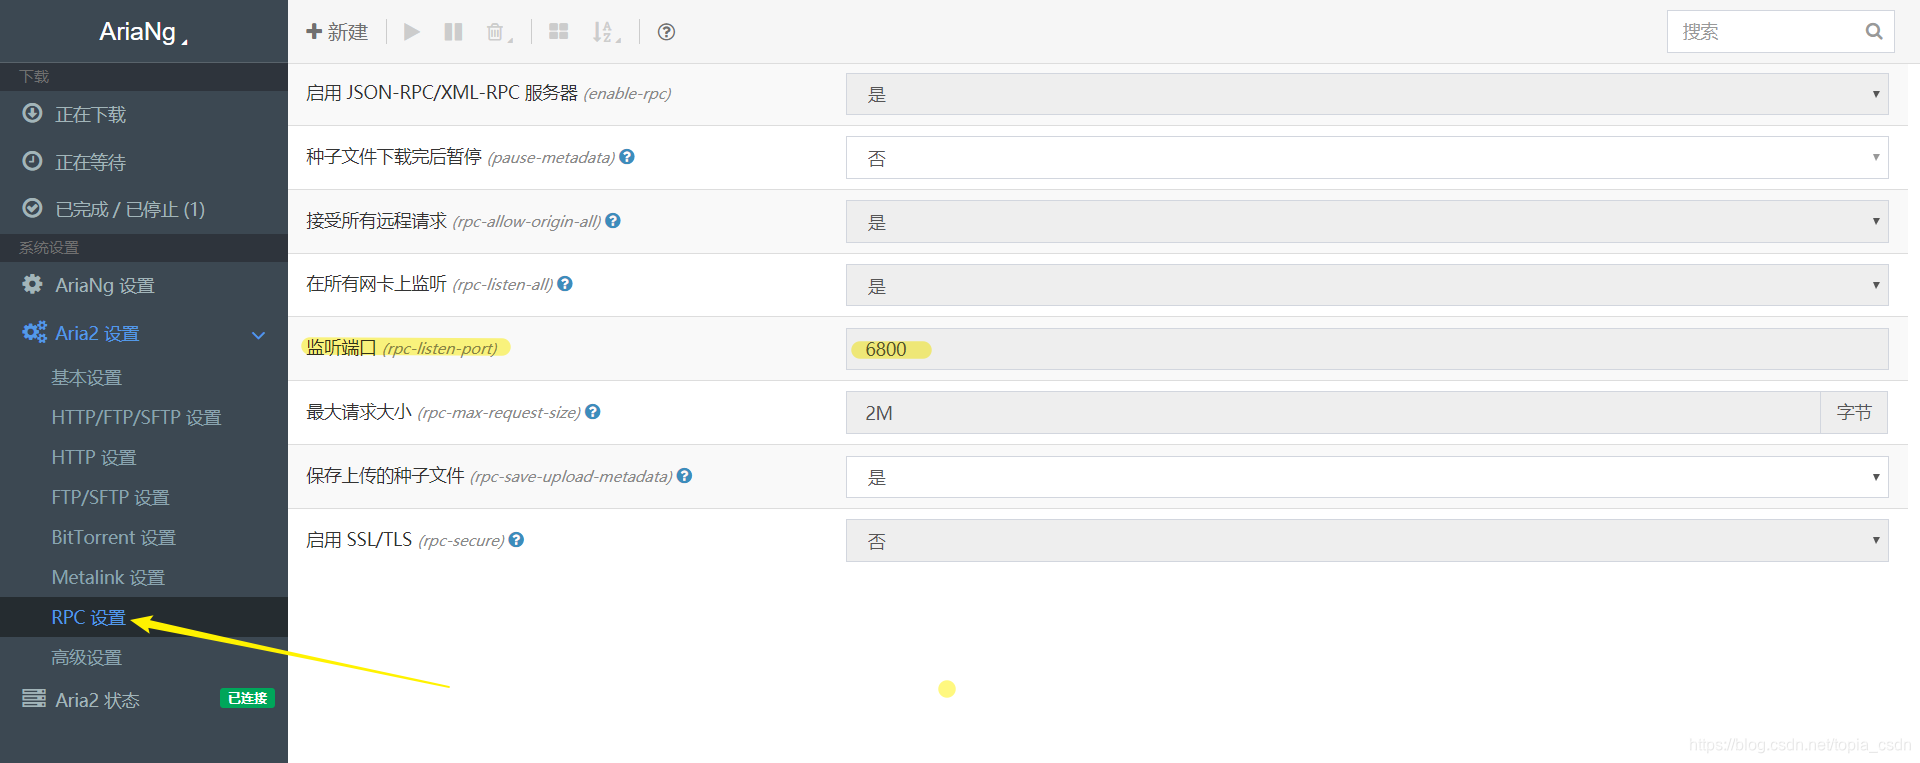
Task: Open the rpc-save-upload-metadata dropdown
Action: click(1367, 477)
